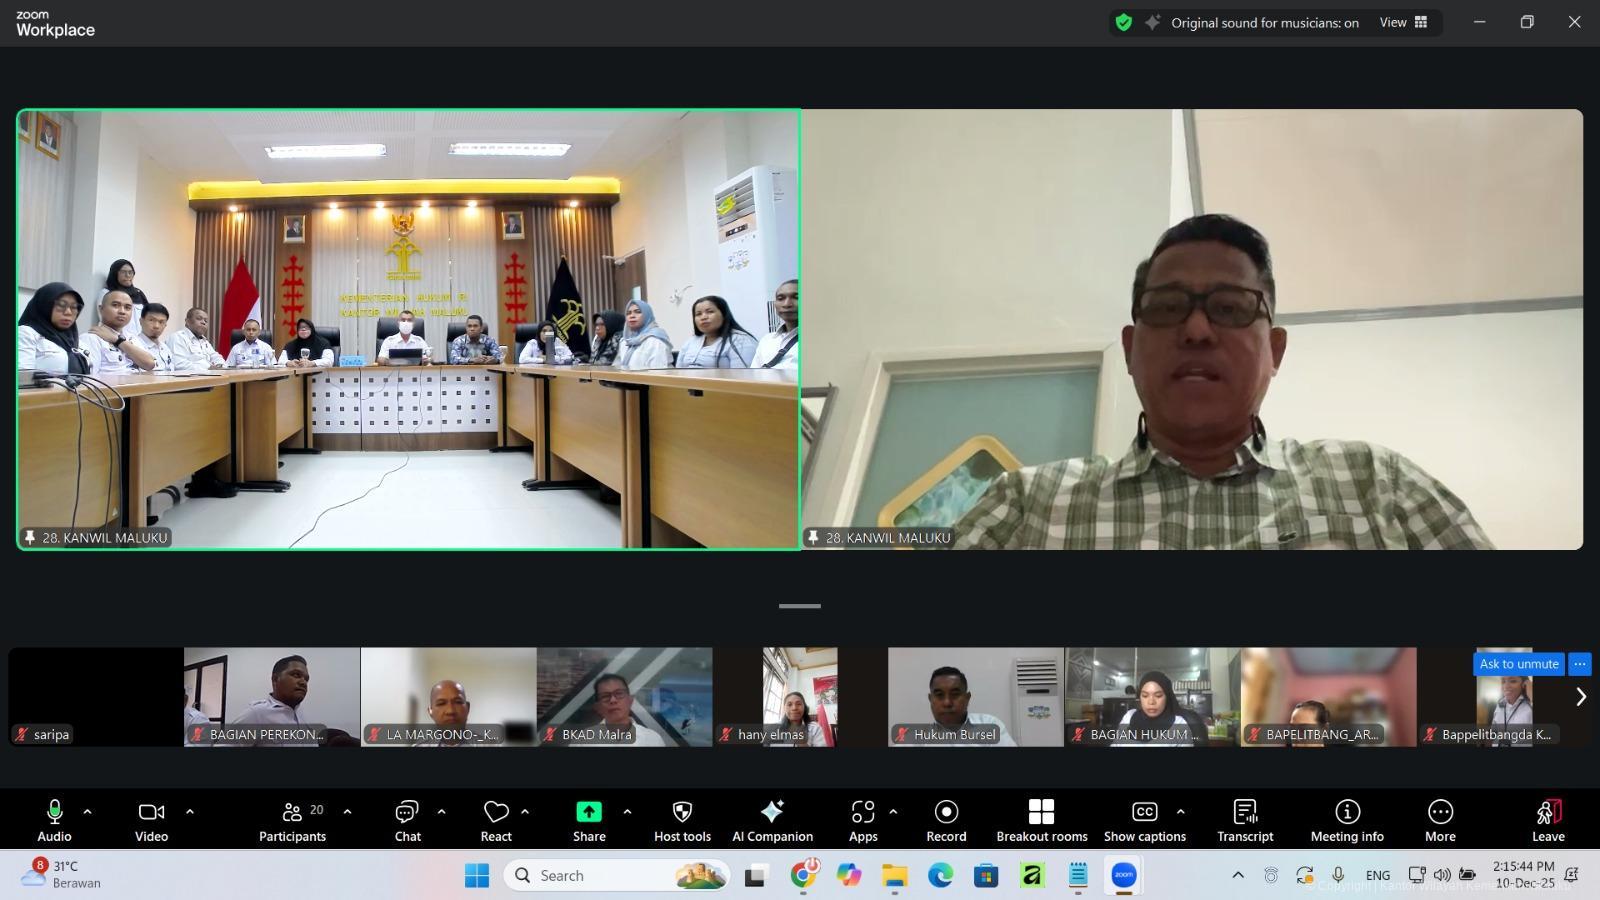The width and height of the screenshot is (1600, 900).
Task: Select the BKAD Malra participant thumbnail
Action: coord(624,696)
